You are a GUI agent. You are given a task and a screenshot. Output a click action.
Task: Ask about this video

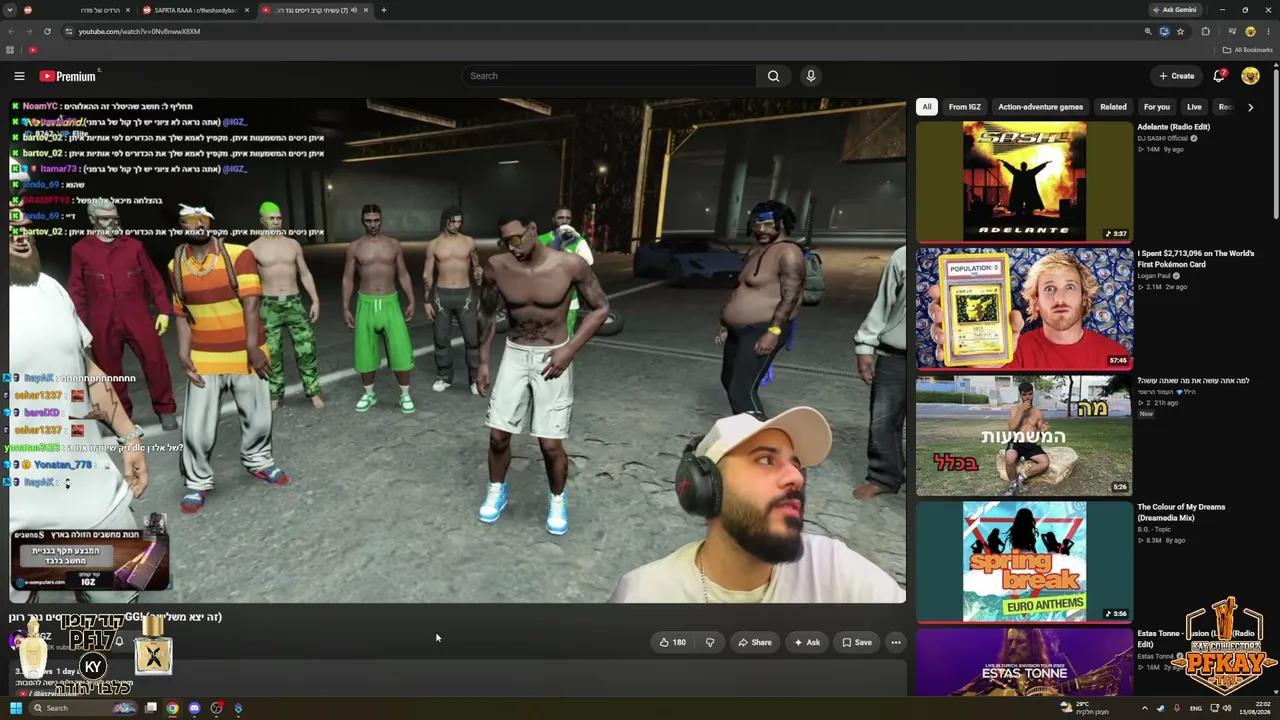point(807,642)
